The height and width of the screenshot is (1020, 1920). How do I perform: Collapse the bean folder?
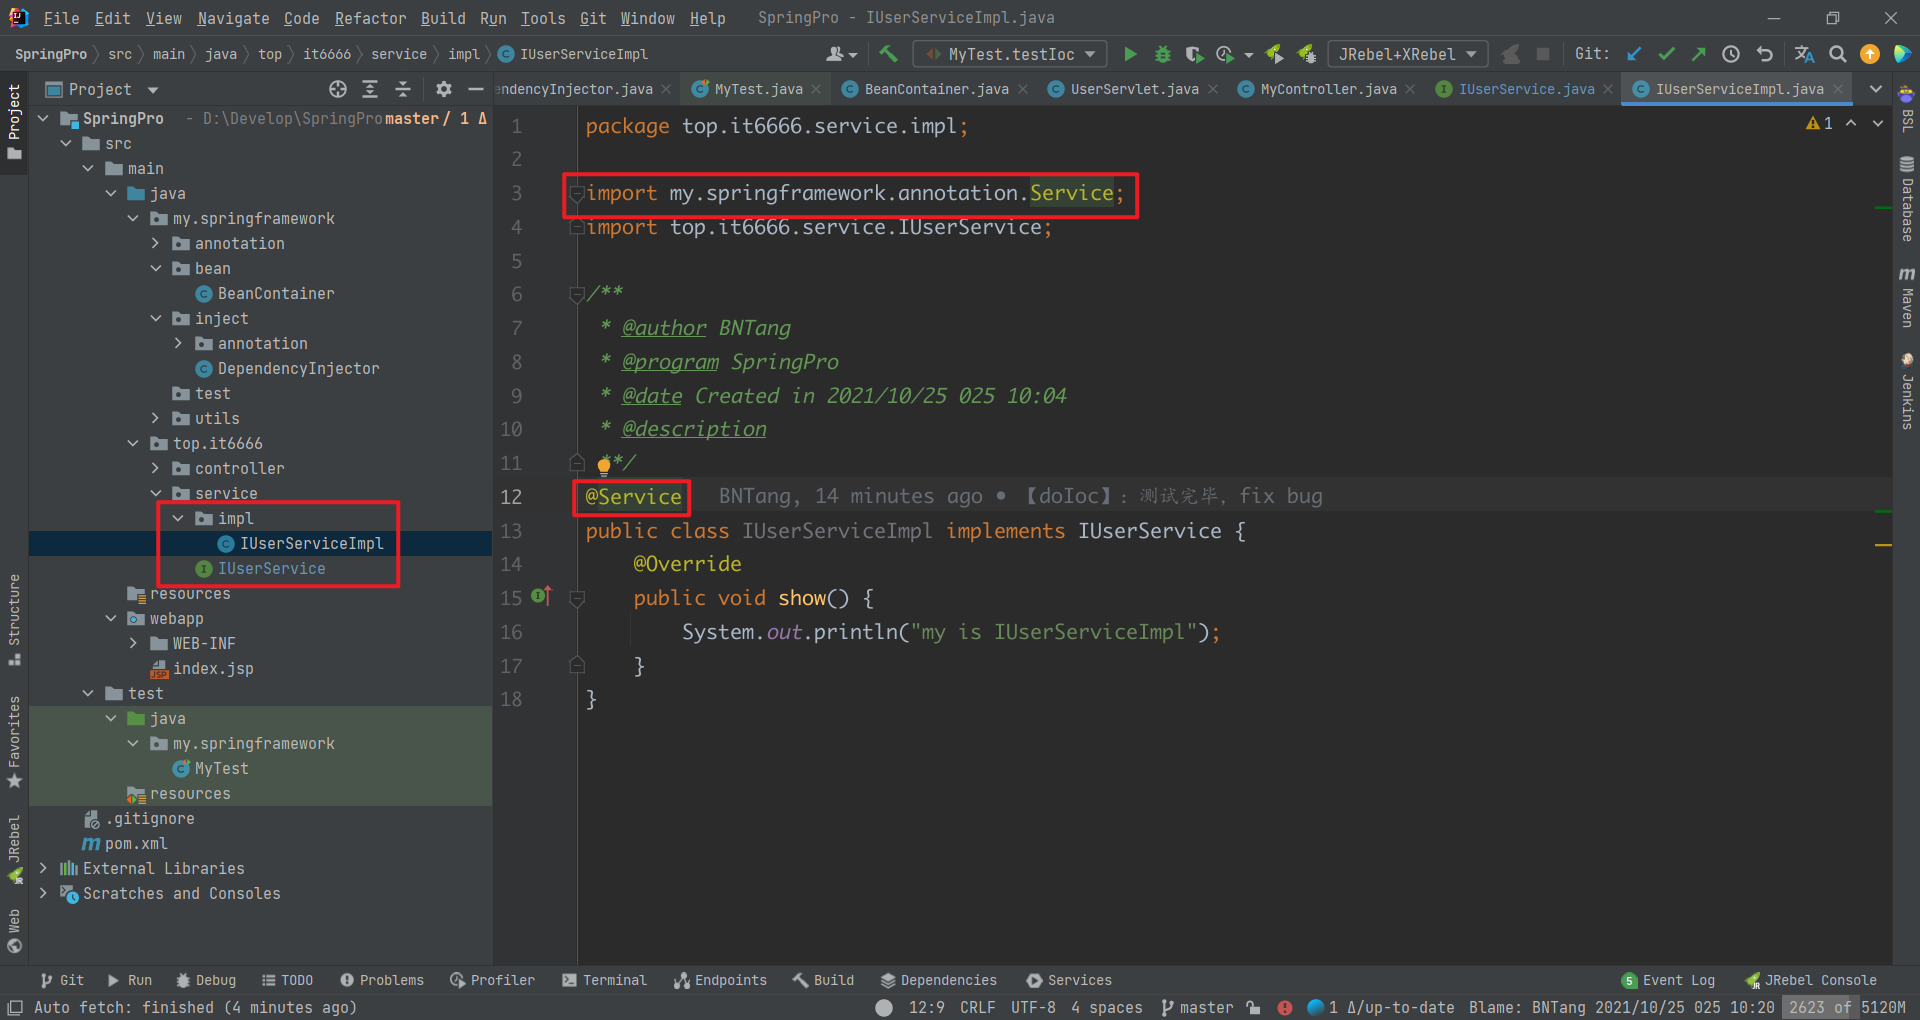click(155, 268)
